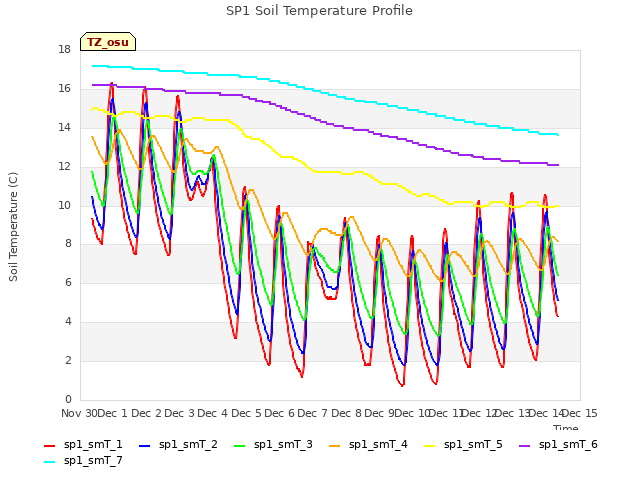Click the 10 y-axis tick label
Image resolution: width=640 pixels, height=480 pixels.
click(x=64, y=205)
